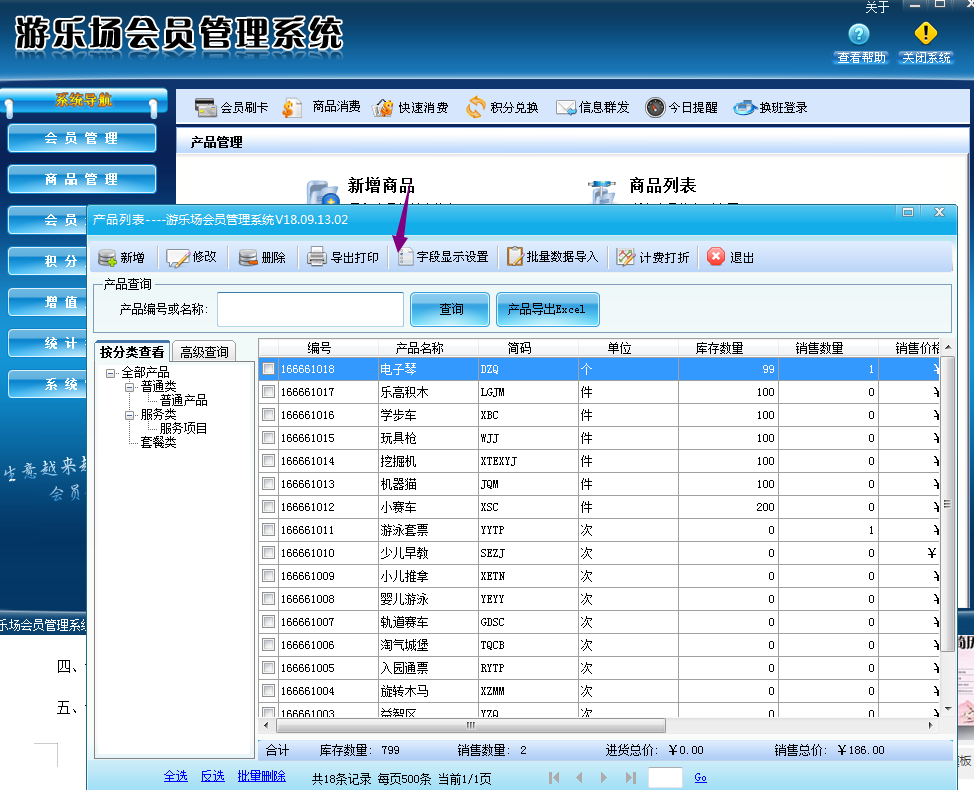This screenshot has height=790, width=974.
Task: Switch to the 高级查询 tab
Action: point(203,352)
